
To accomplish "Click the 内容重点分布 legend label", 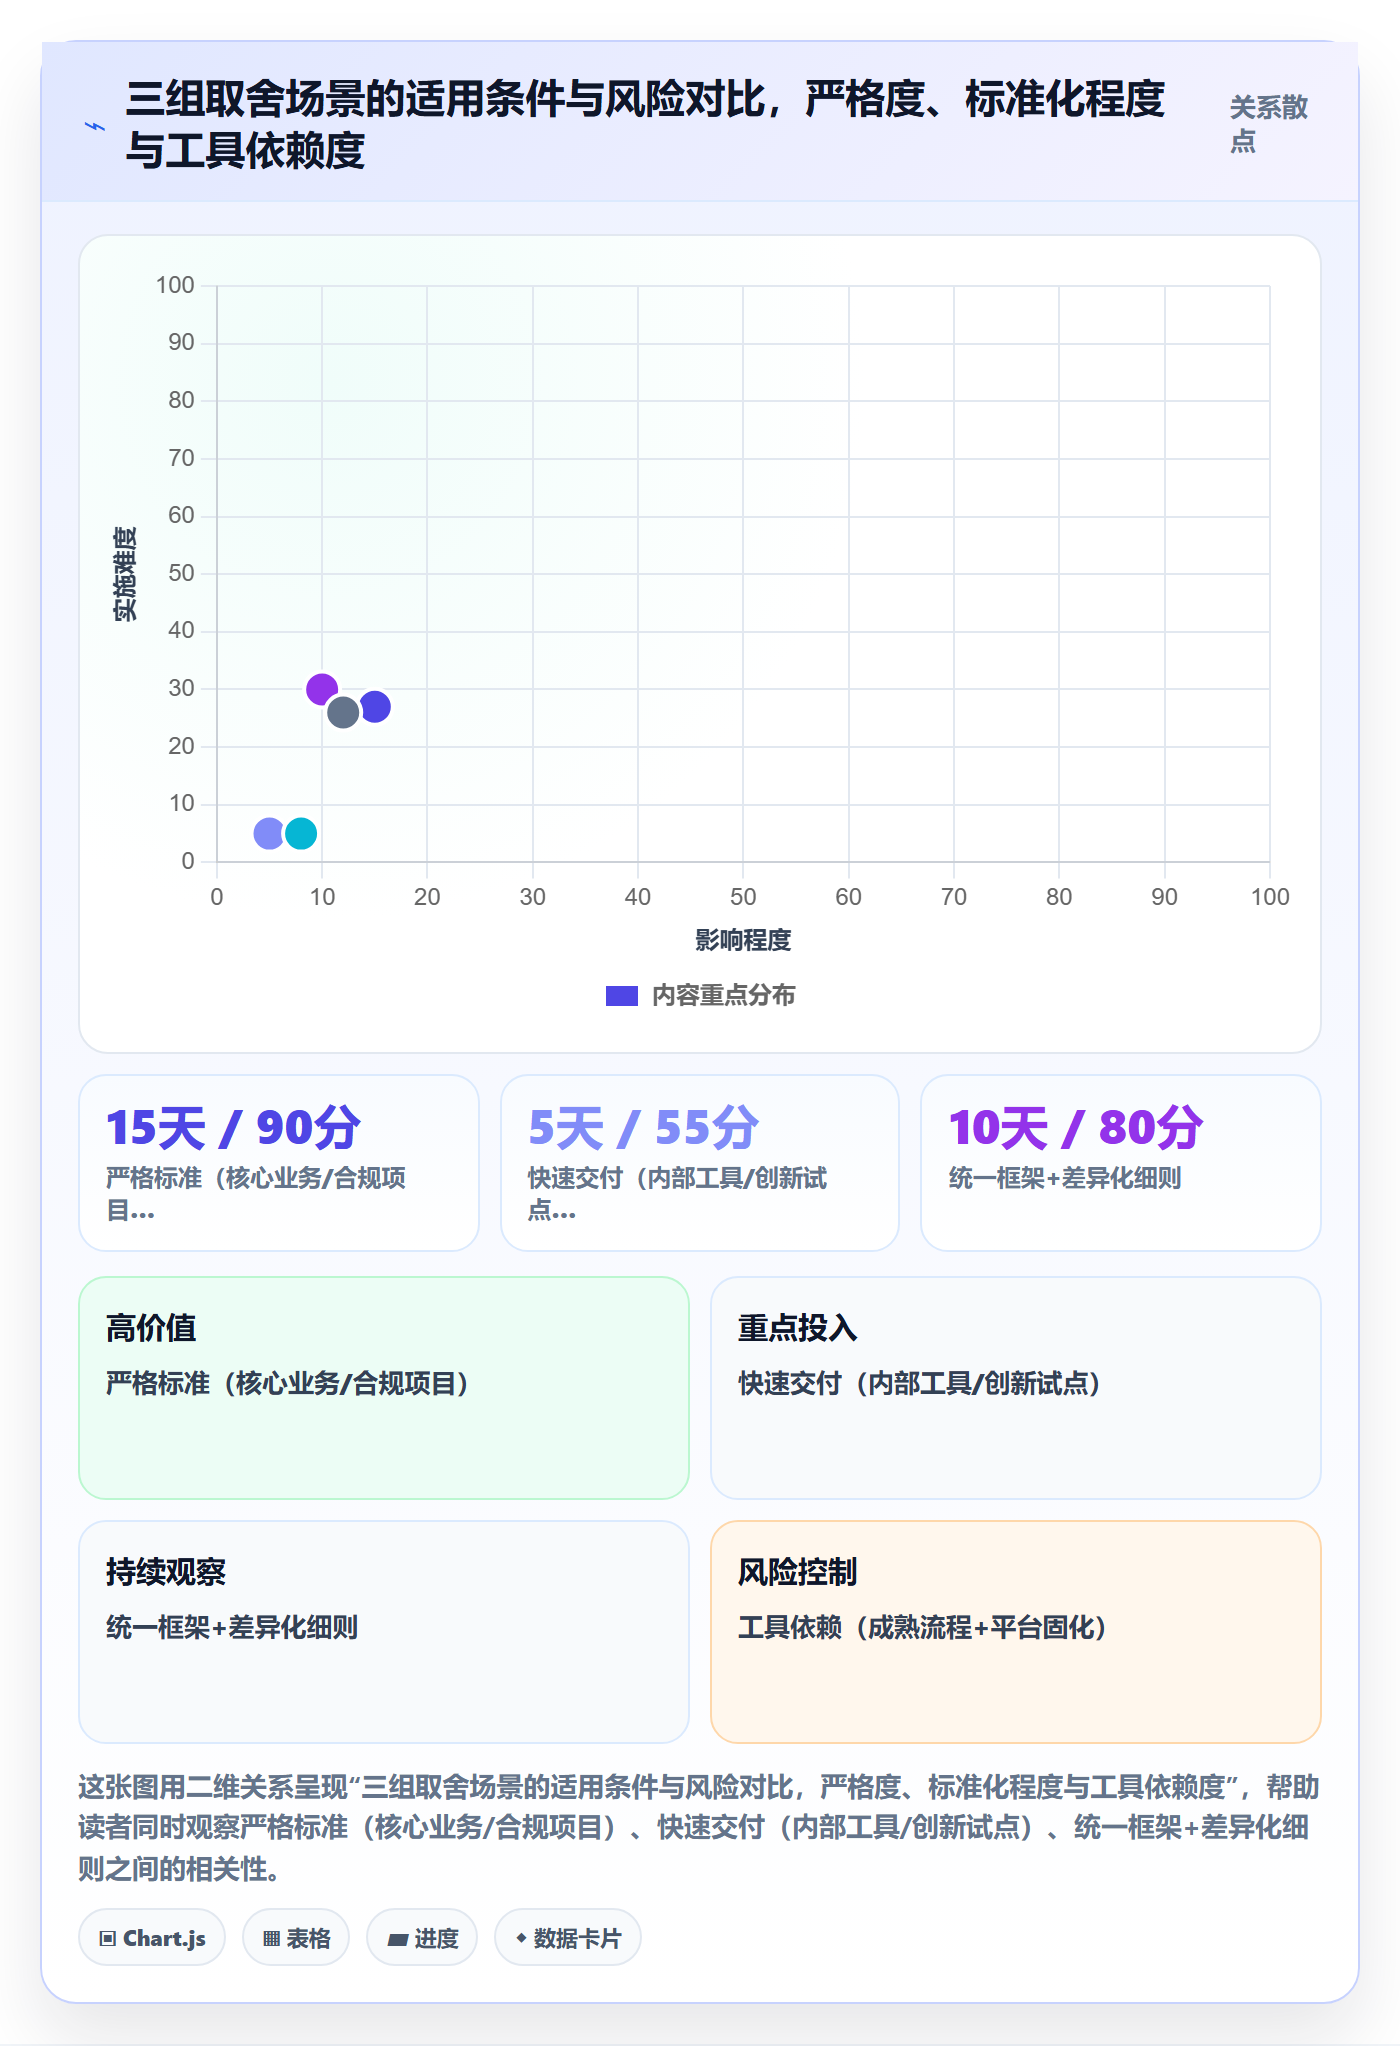I will 723,996.
